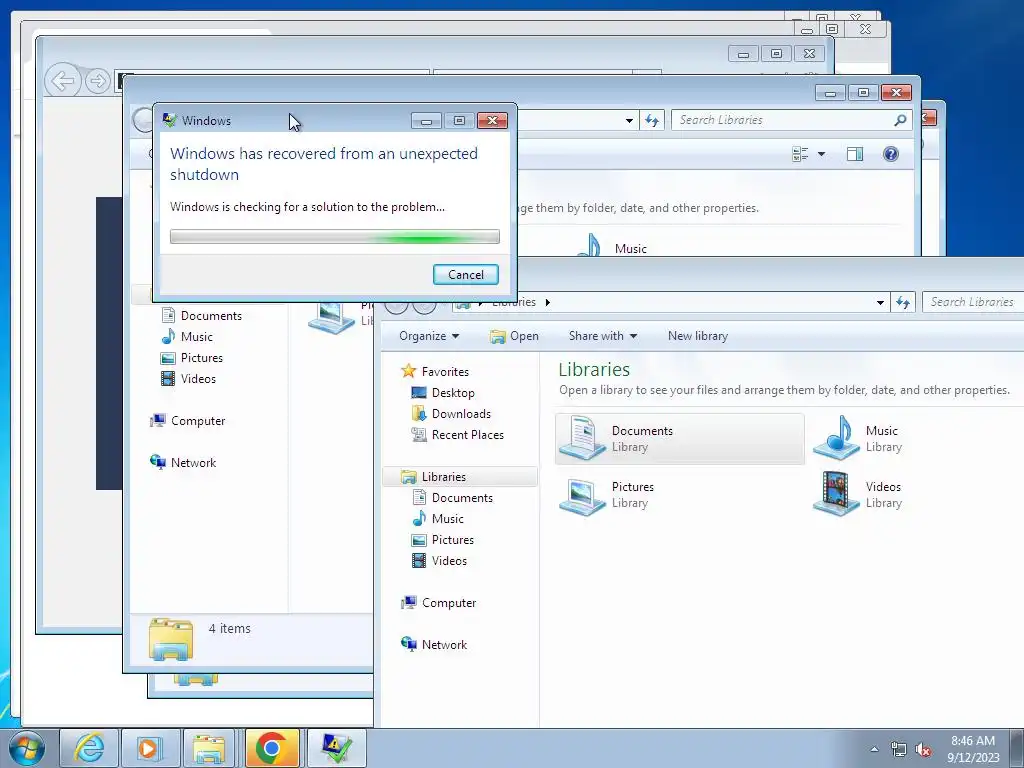The height and width of the screenshot is (768, 1024).
Task: Open address bar history dropdown in front window
Action: (x=880, y=302)
